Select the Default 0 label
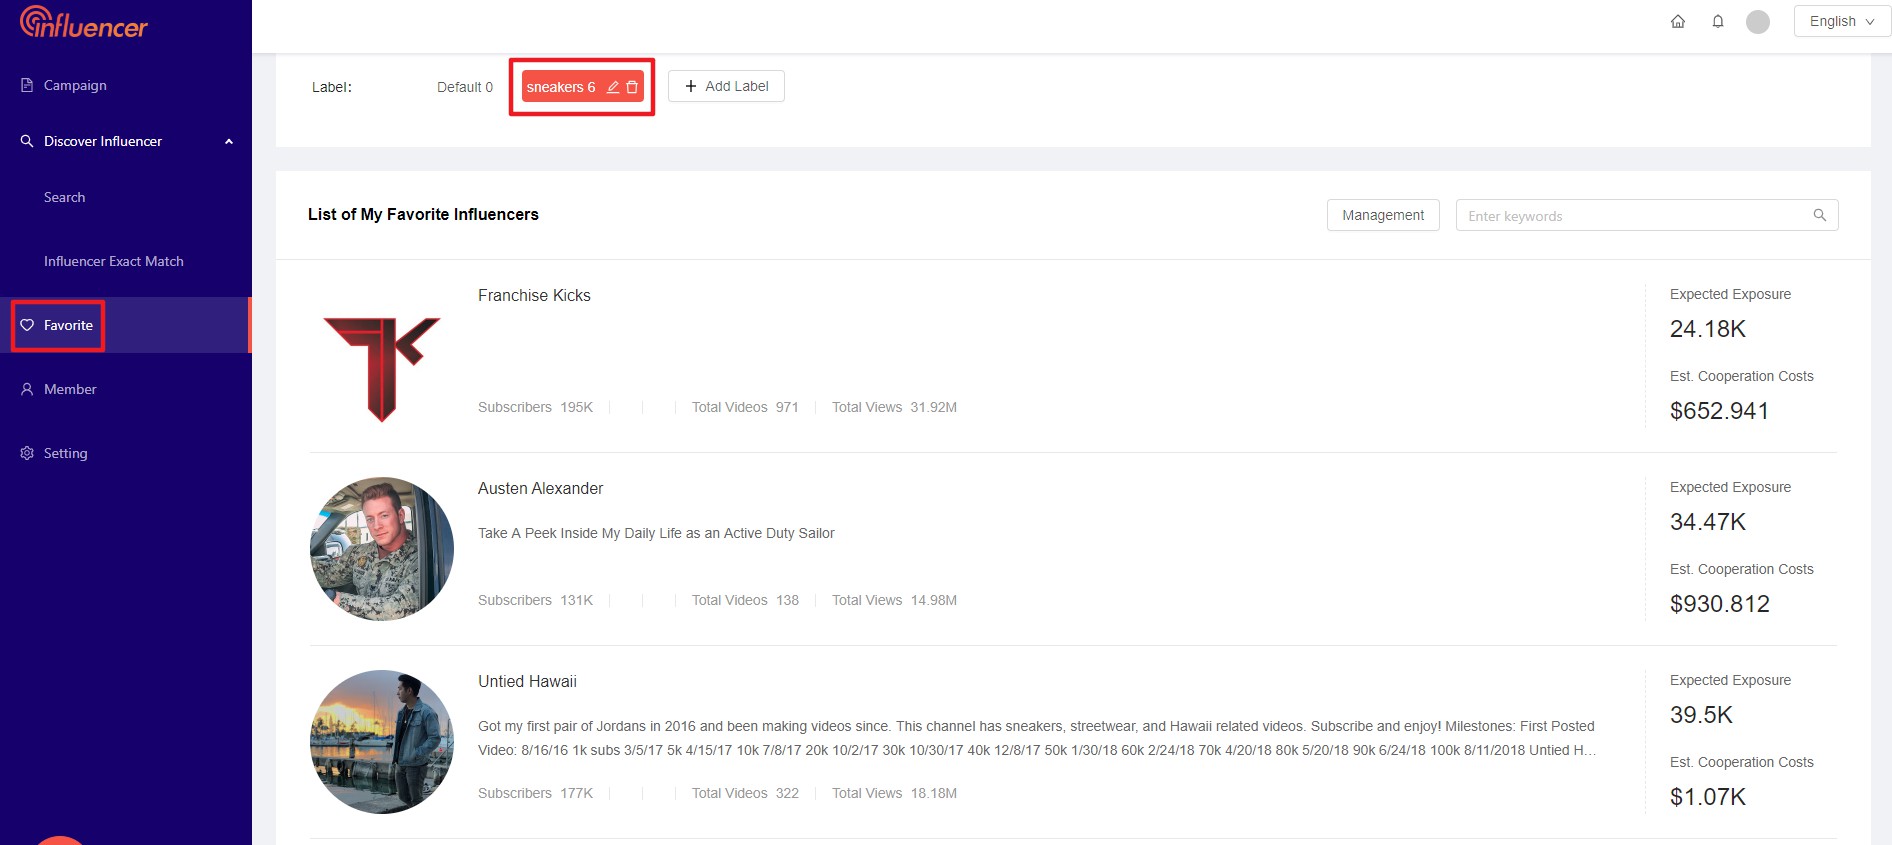 click(x=465, y=87)
